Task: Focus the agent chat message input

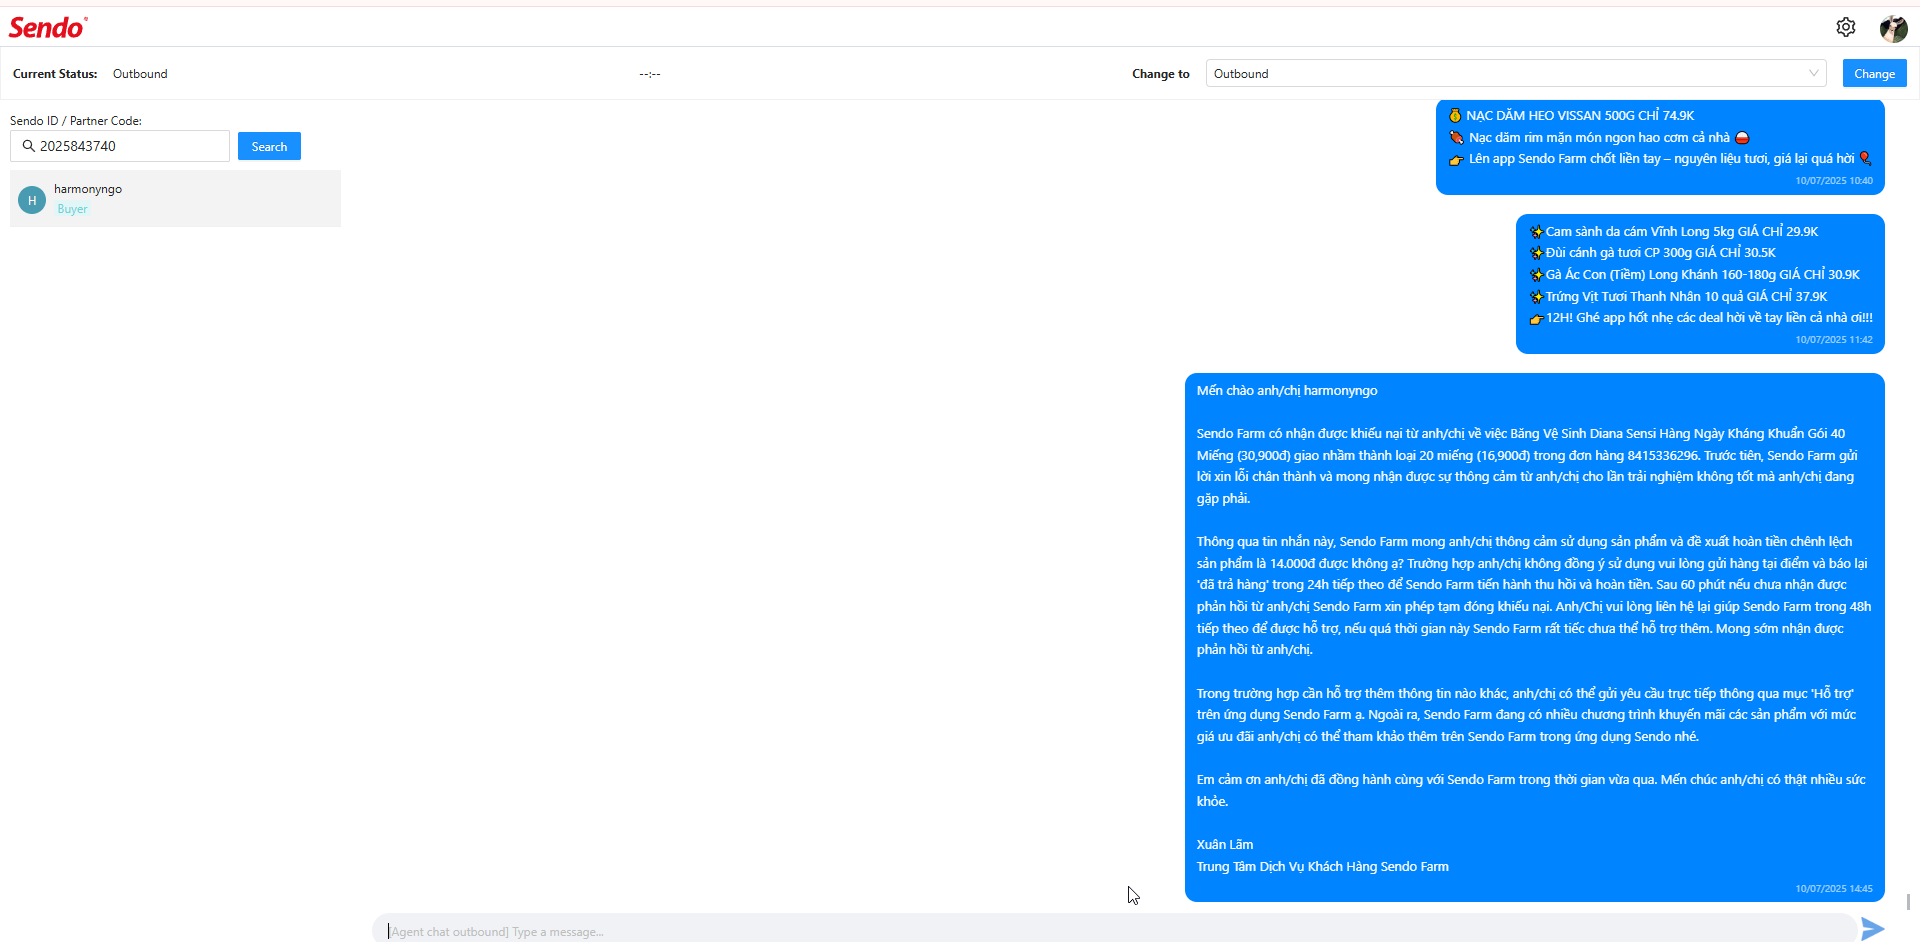Action: pos(1115,931)
